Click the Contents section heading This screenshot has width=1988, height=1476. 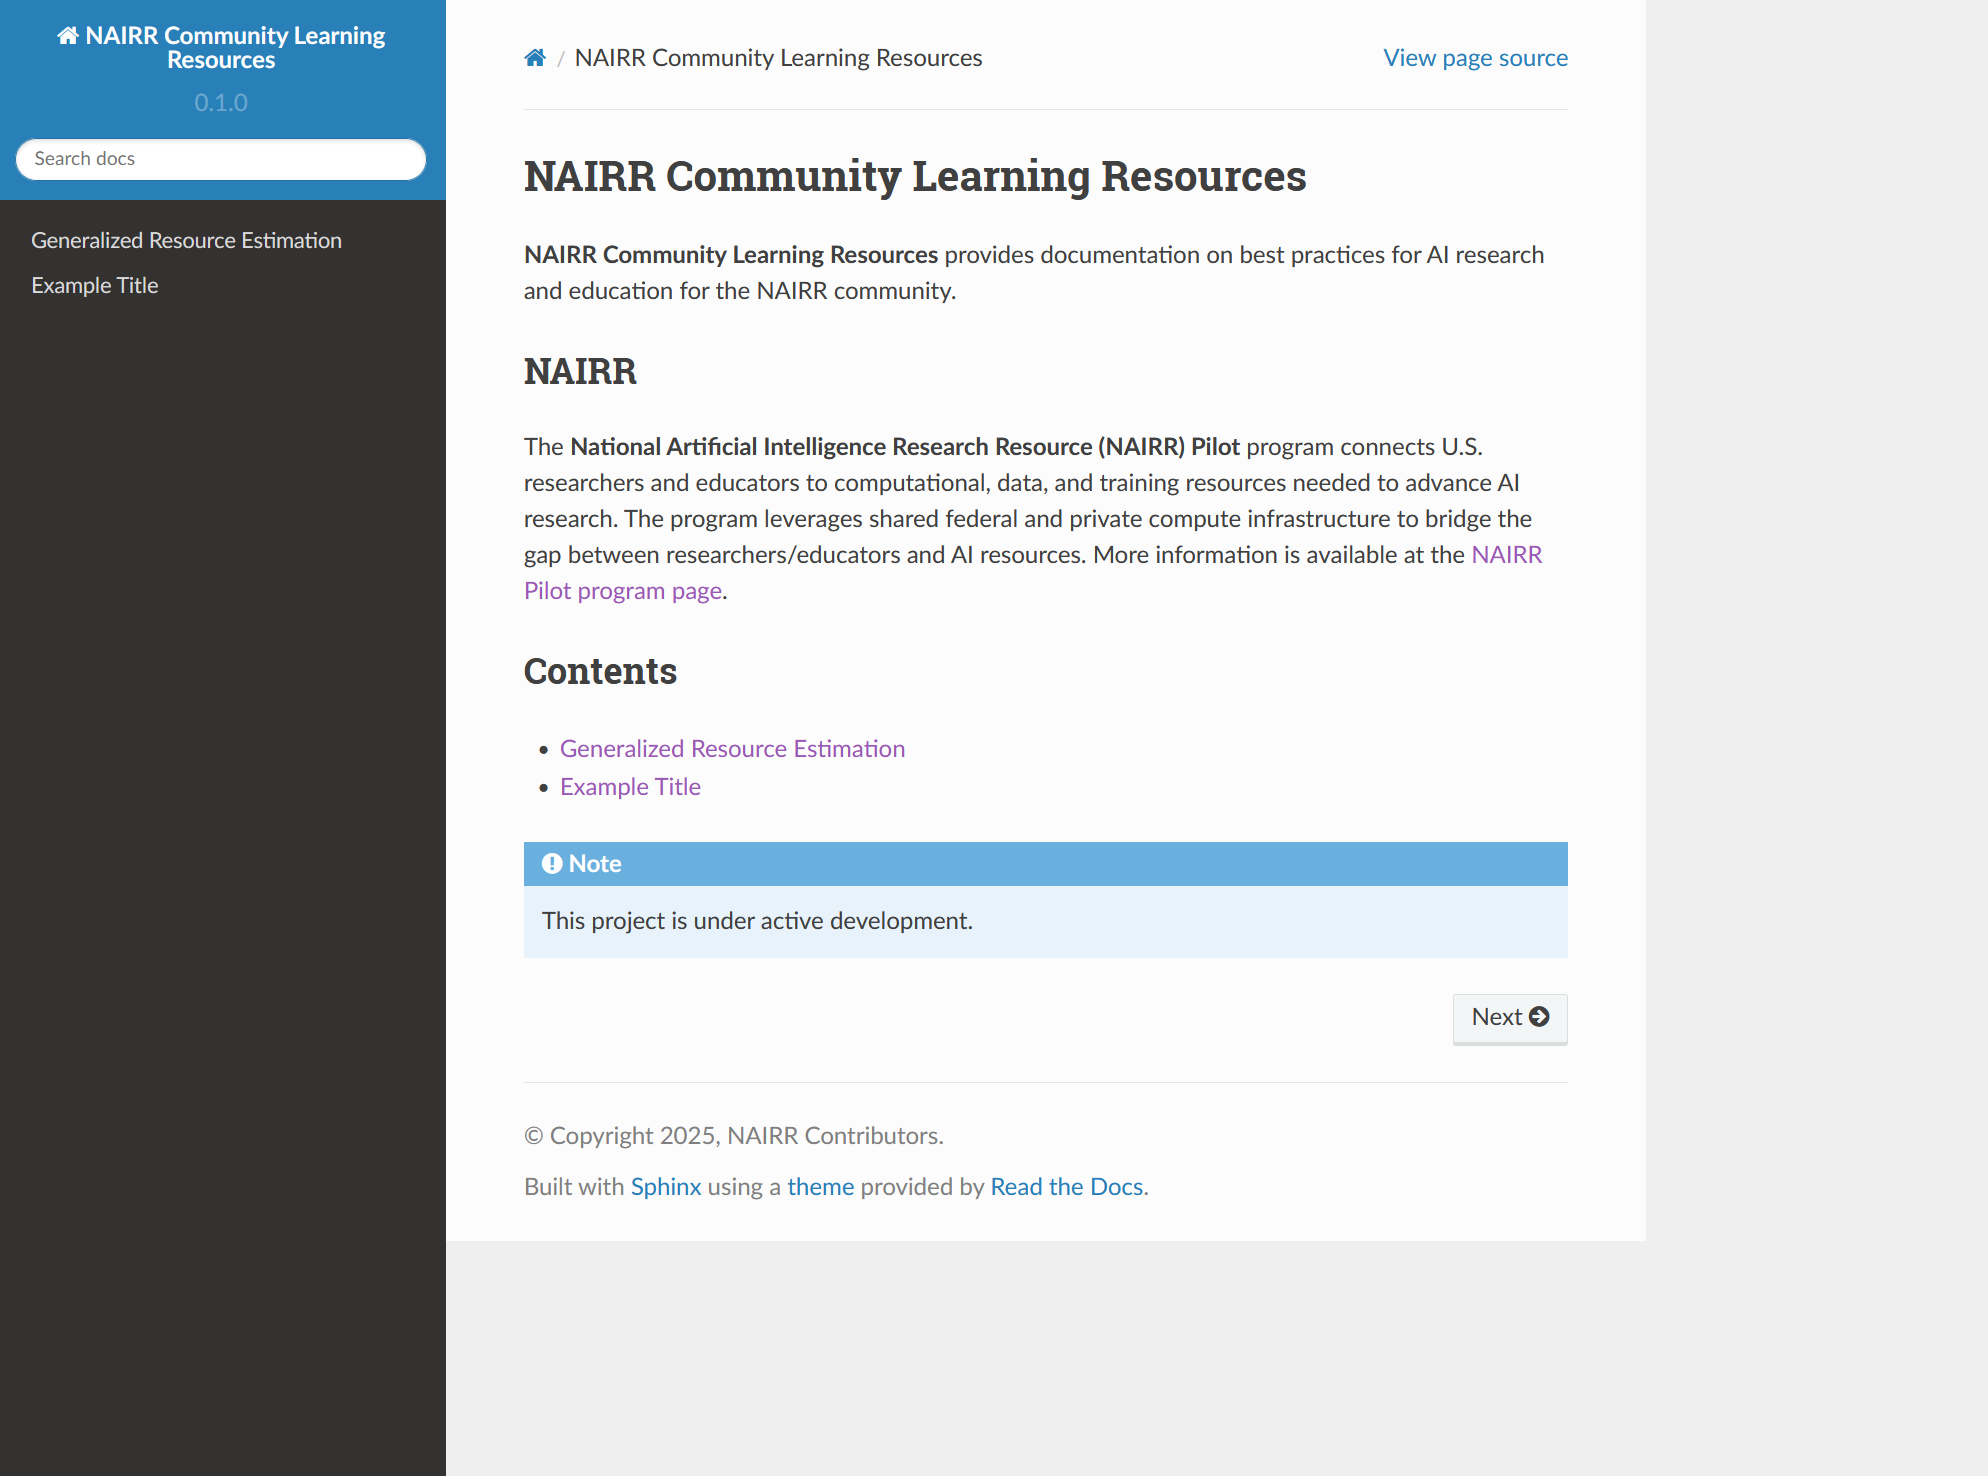(x=600, y=671)
